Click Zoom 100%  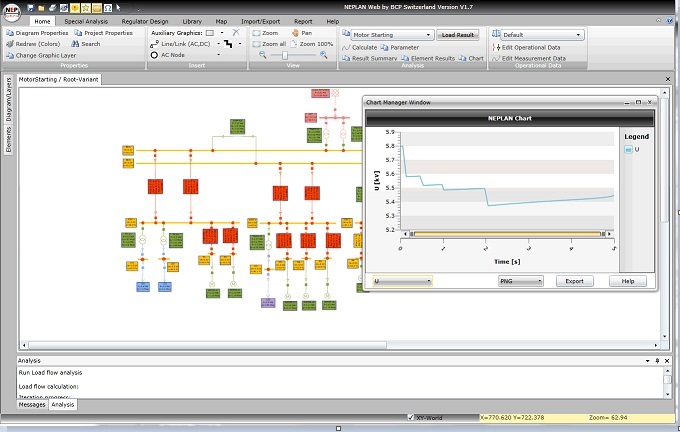click(x=312, y=44)
